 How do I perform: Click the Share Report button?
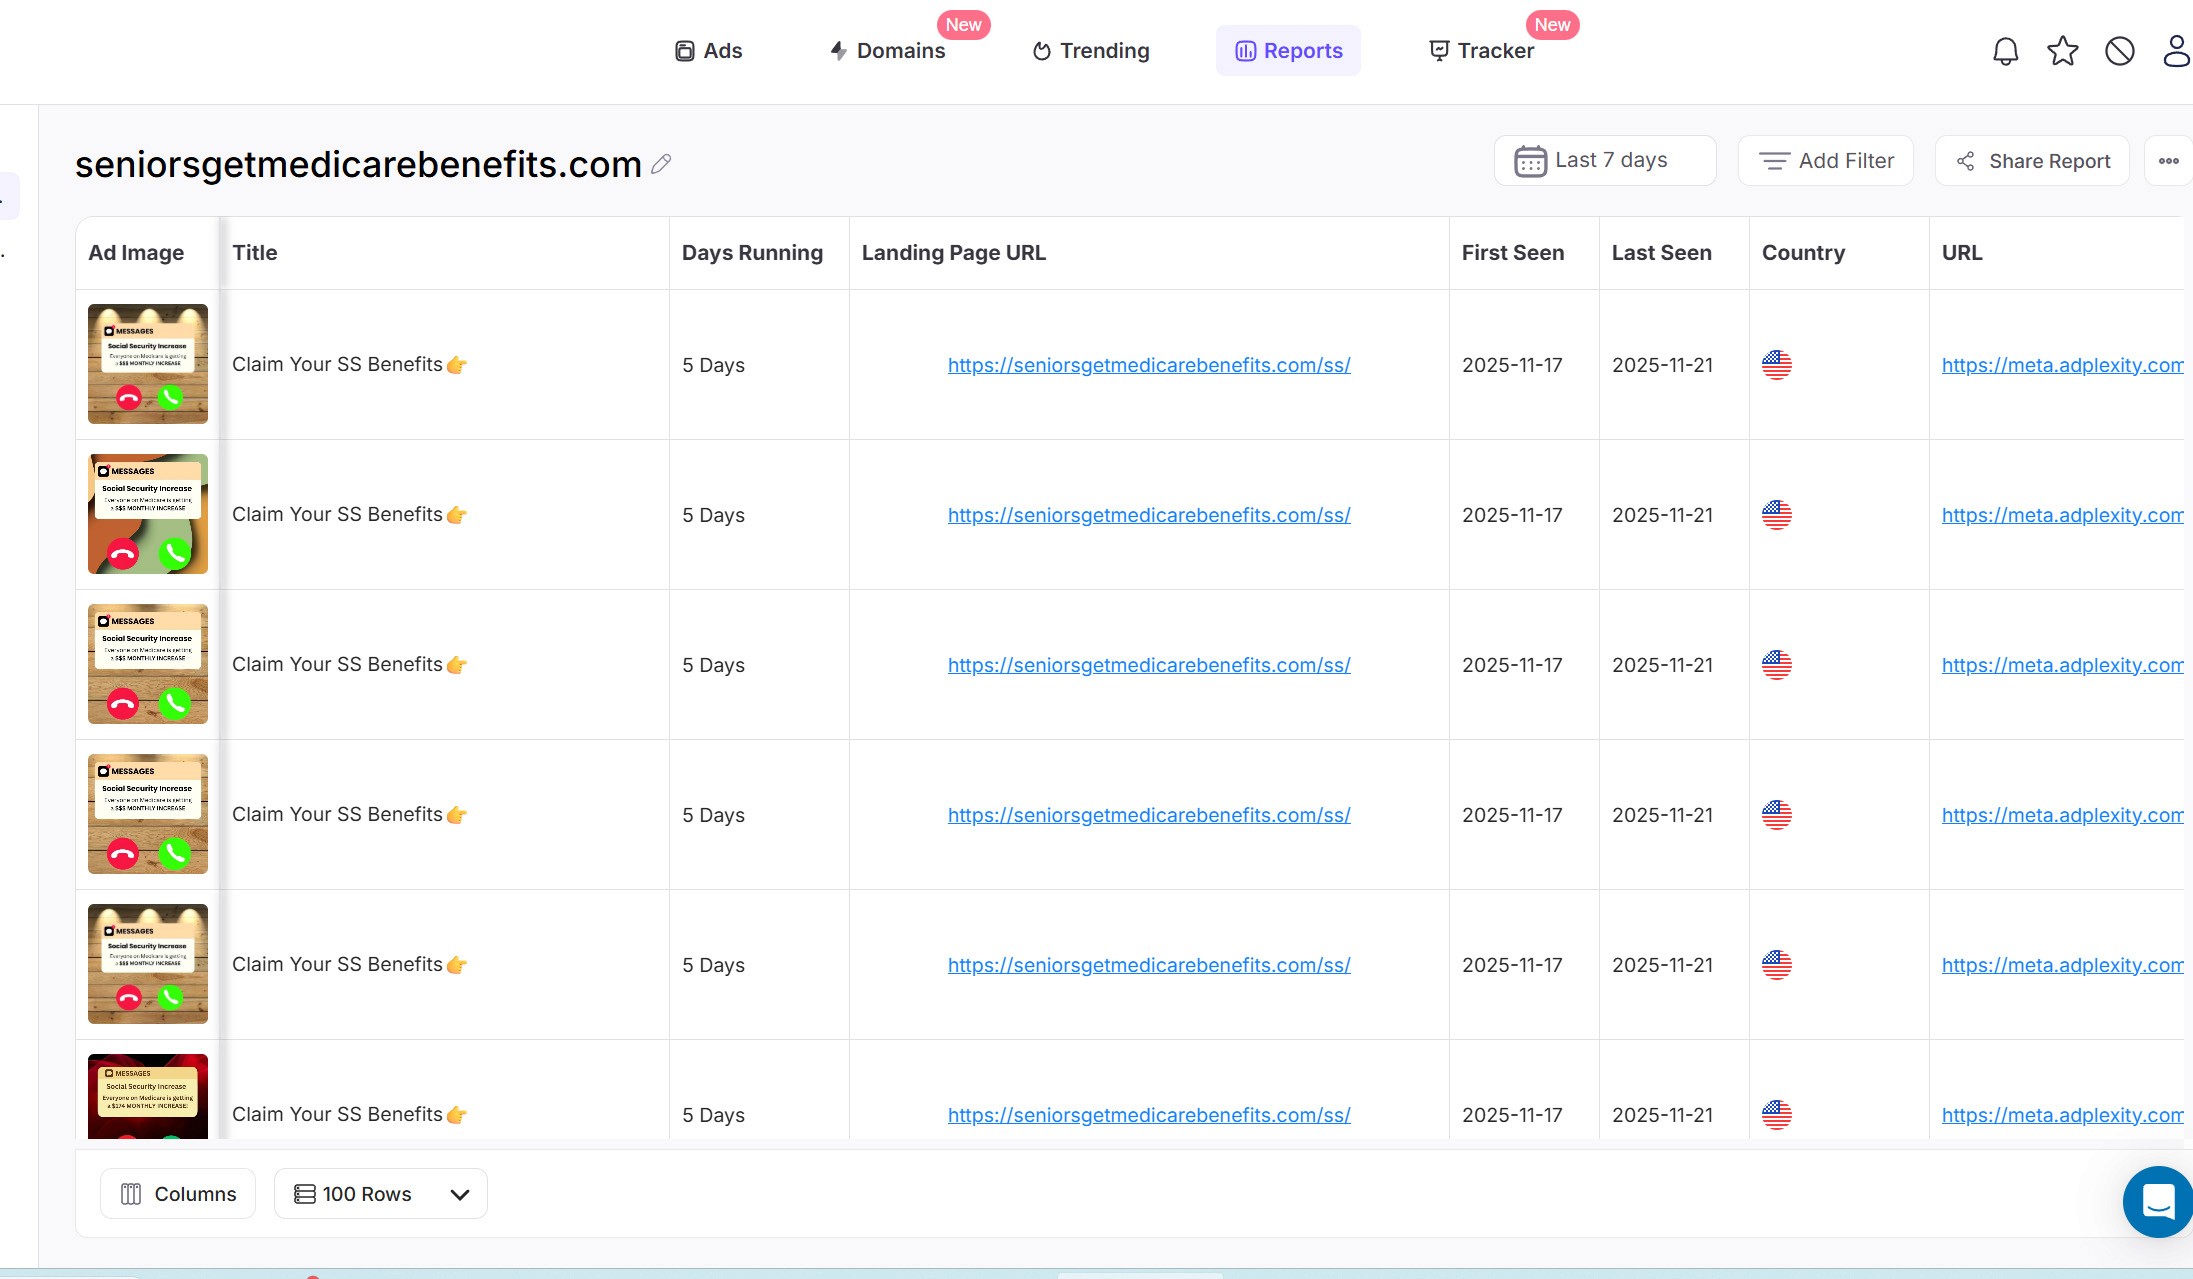(2029, 160)
